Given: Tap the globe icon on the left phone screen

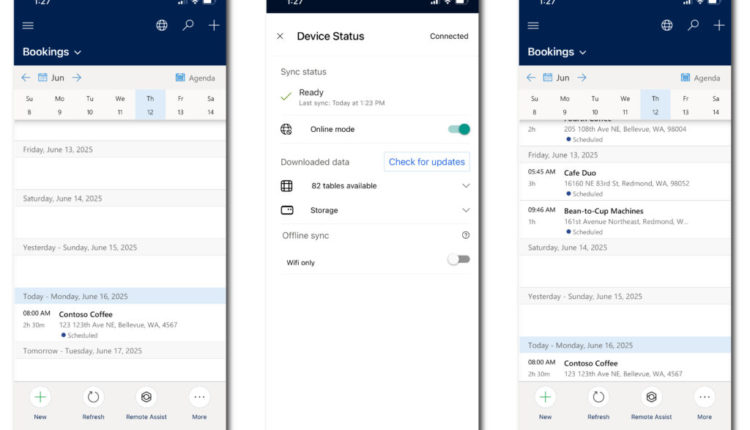Looking at the screenshot, I should click(163, 25).
